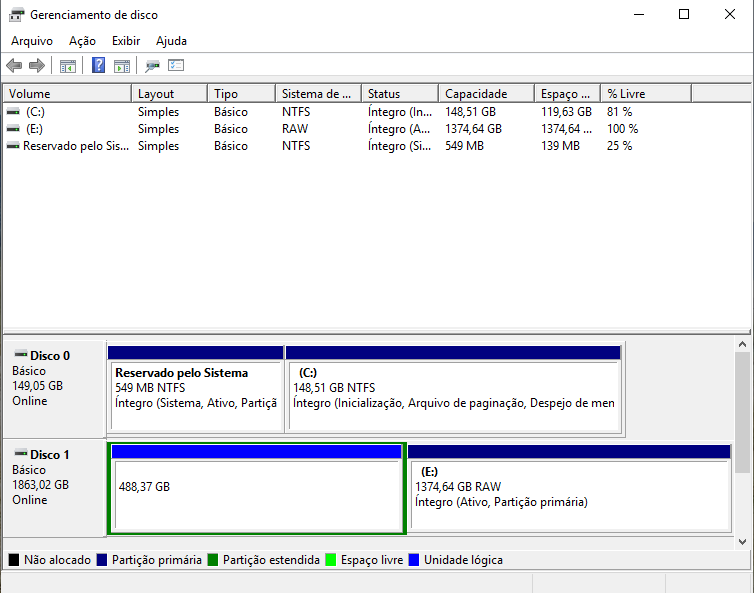Click drive icon beside Reservado pelo Sis row
This screenshot has width=754, height=593.
pos(13,146)
